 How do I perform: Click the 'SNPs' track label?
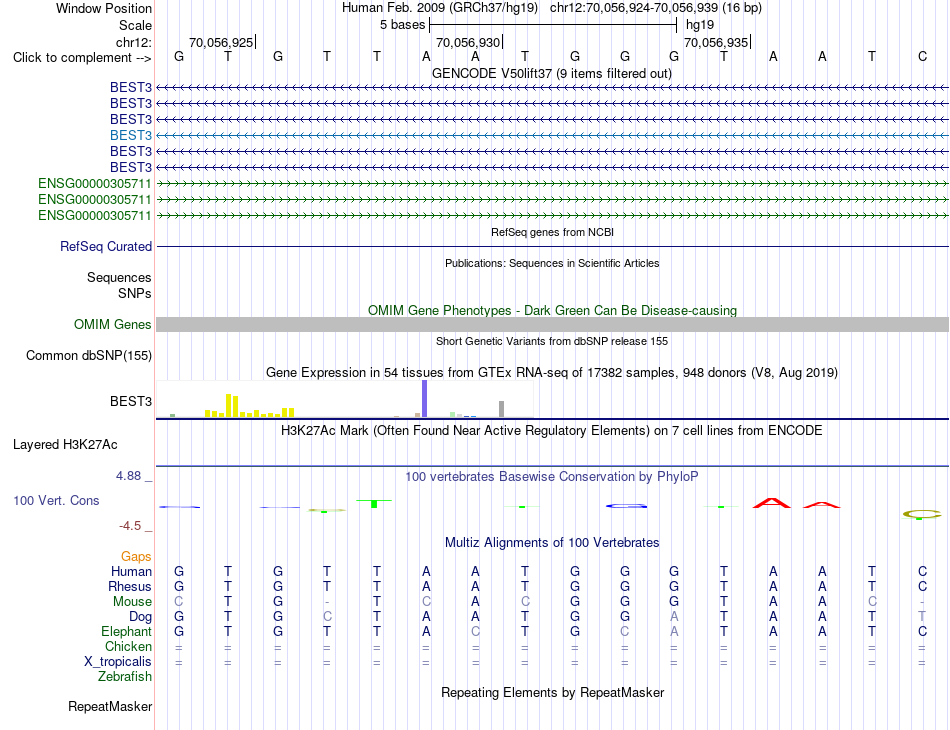point(135,293)
